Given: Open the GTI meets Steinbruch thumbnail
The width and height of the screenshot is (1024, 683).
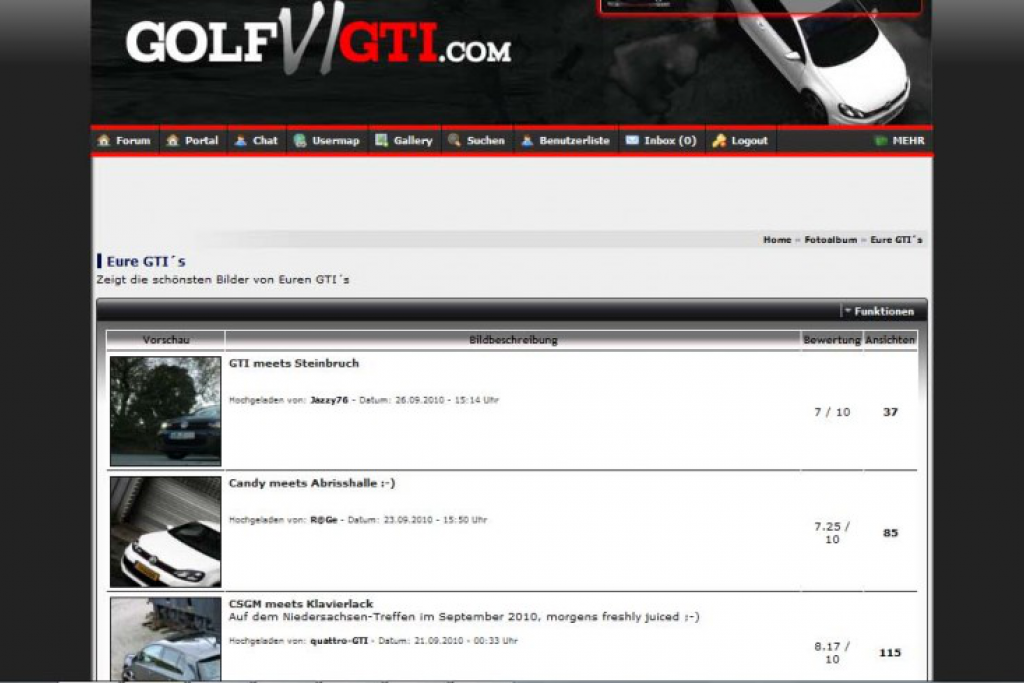Looking at the screenshot, I should [165, 410].
